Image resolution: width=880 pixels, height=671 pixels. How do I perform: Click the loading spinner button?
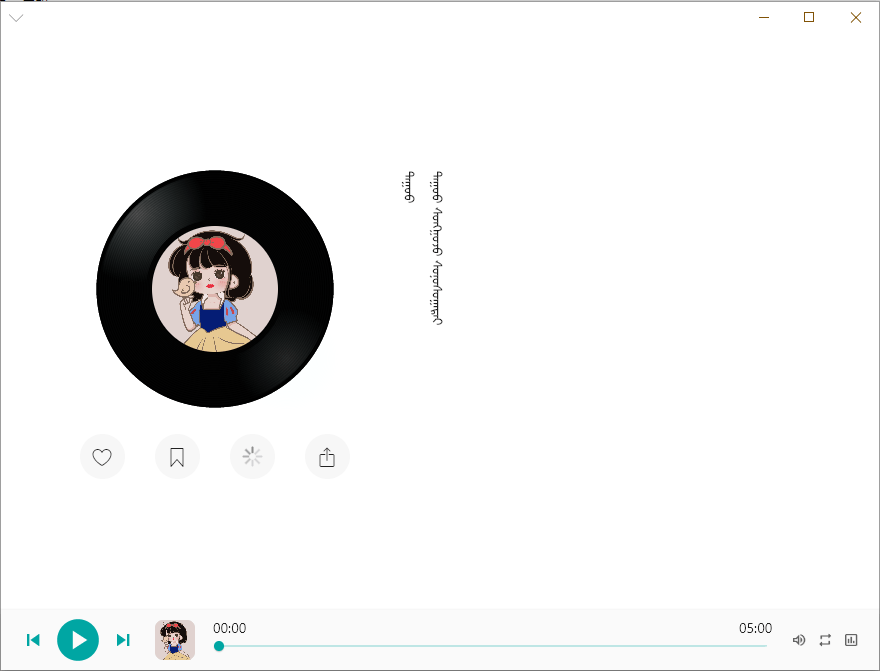[252, 457]
